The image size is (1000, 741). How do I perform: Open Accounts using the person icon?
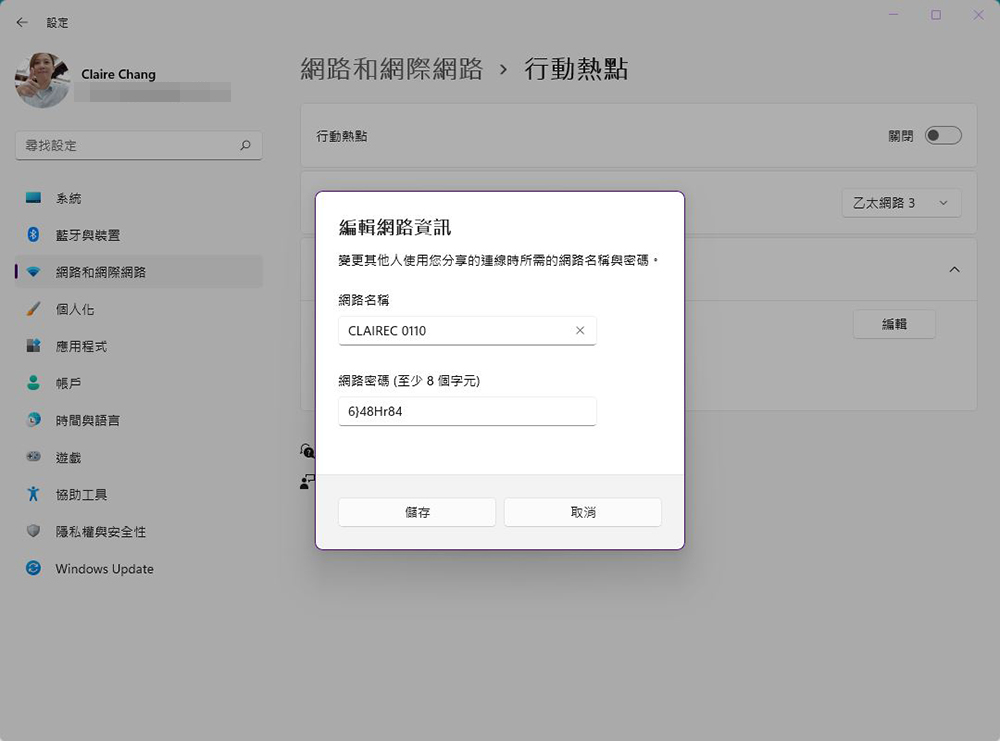click(34, 383)
